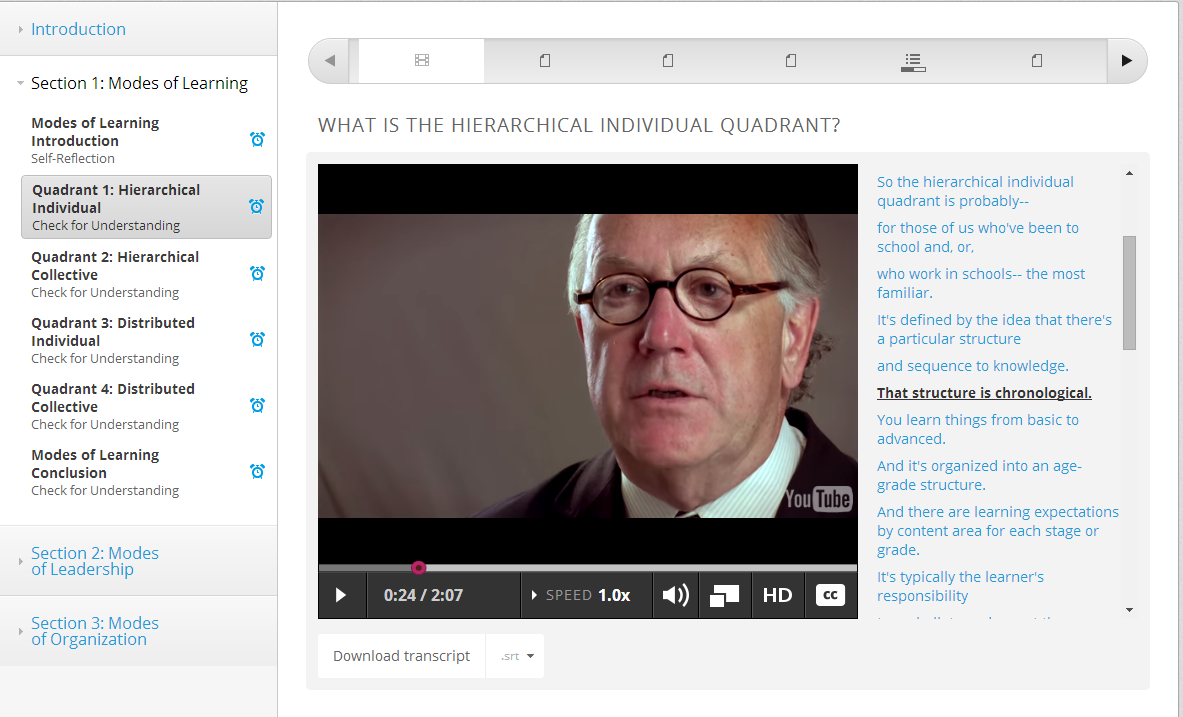
Task: Mute the video volume speaker icon
Action: [676, 595]
